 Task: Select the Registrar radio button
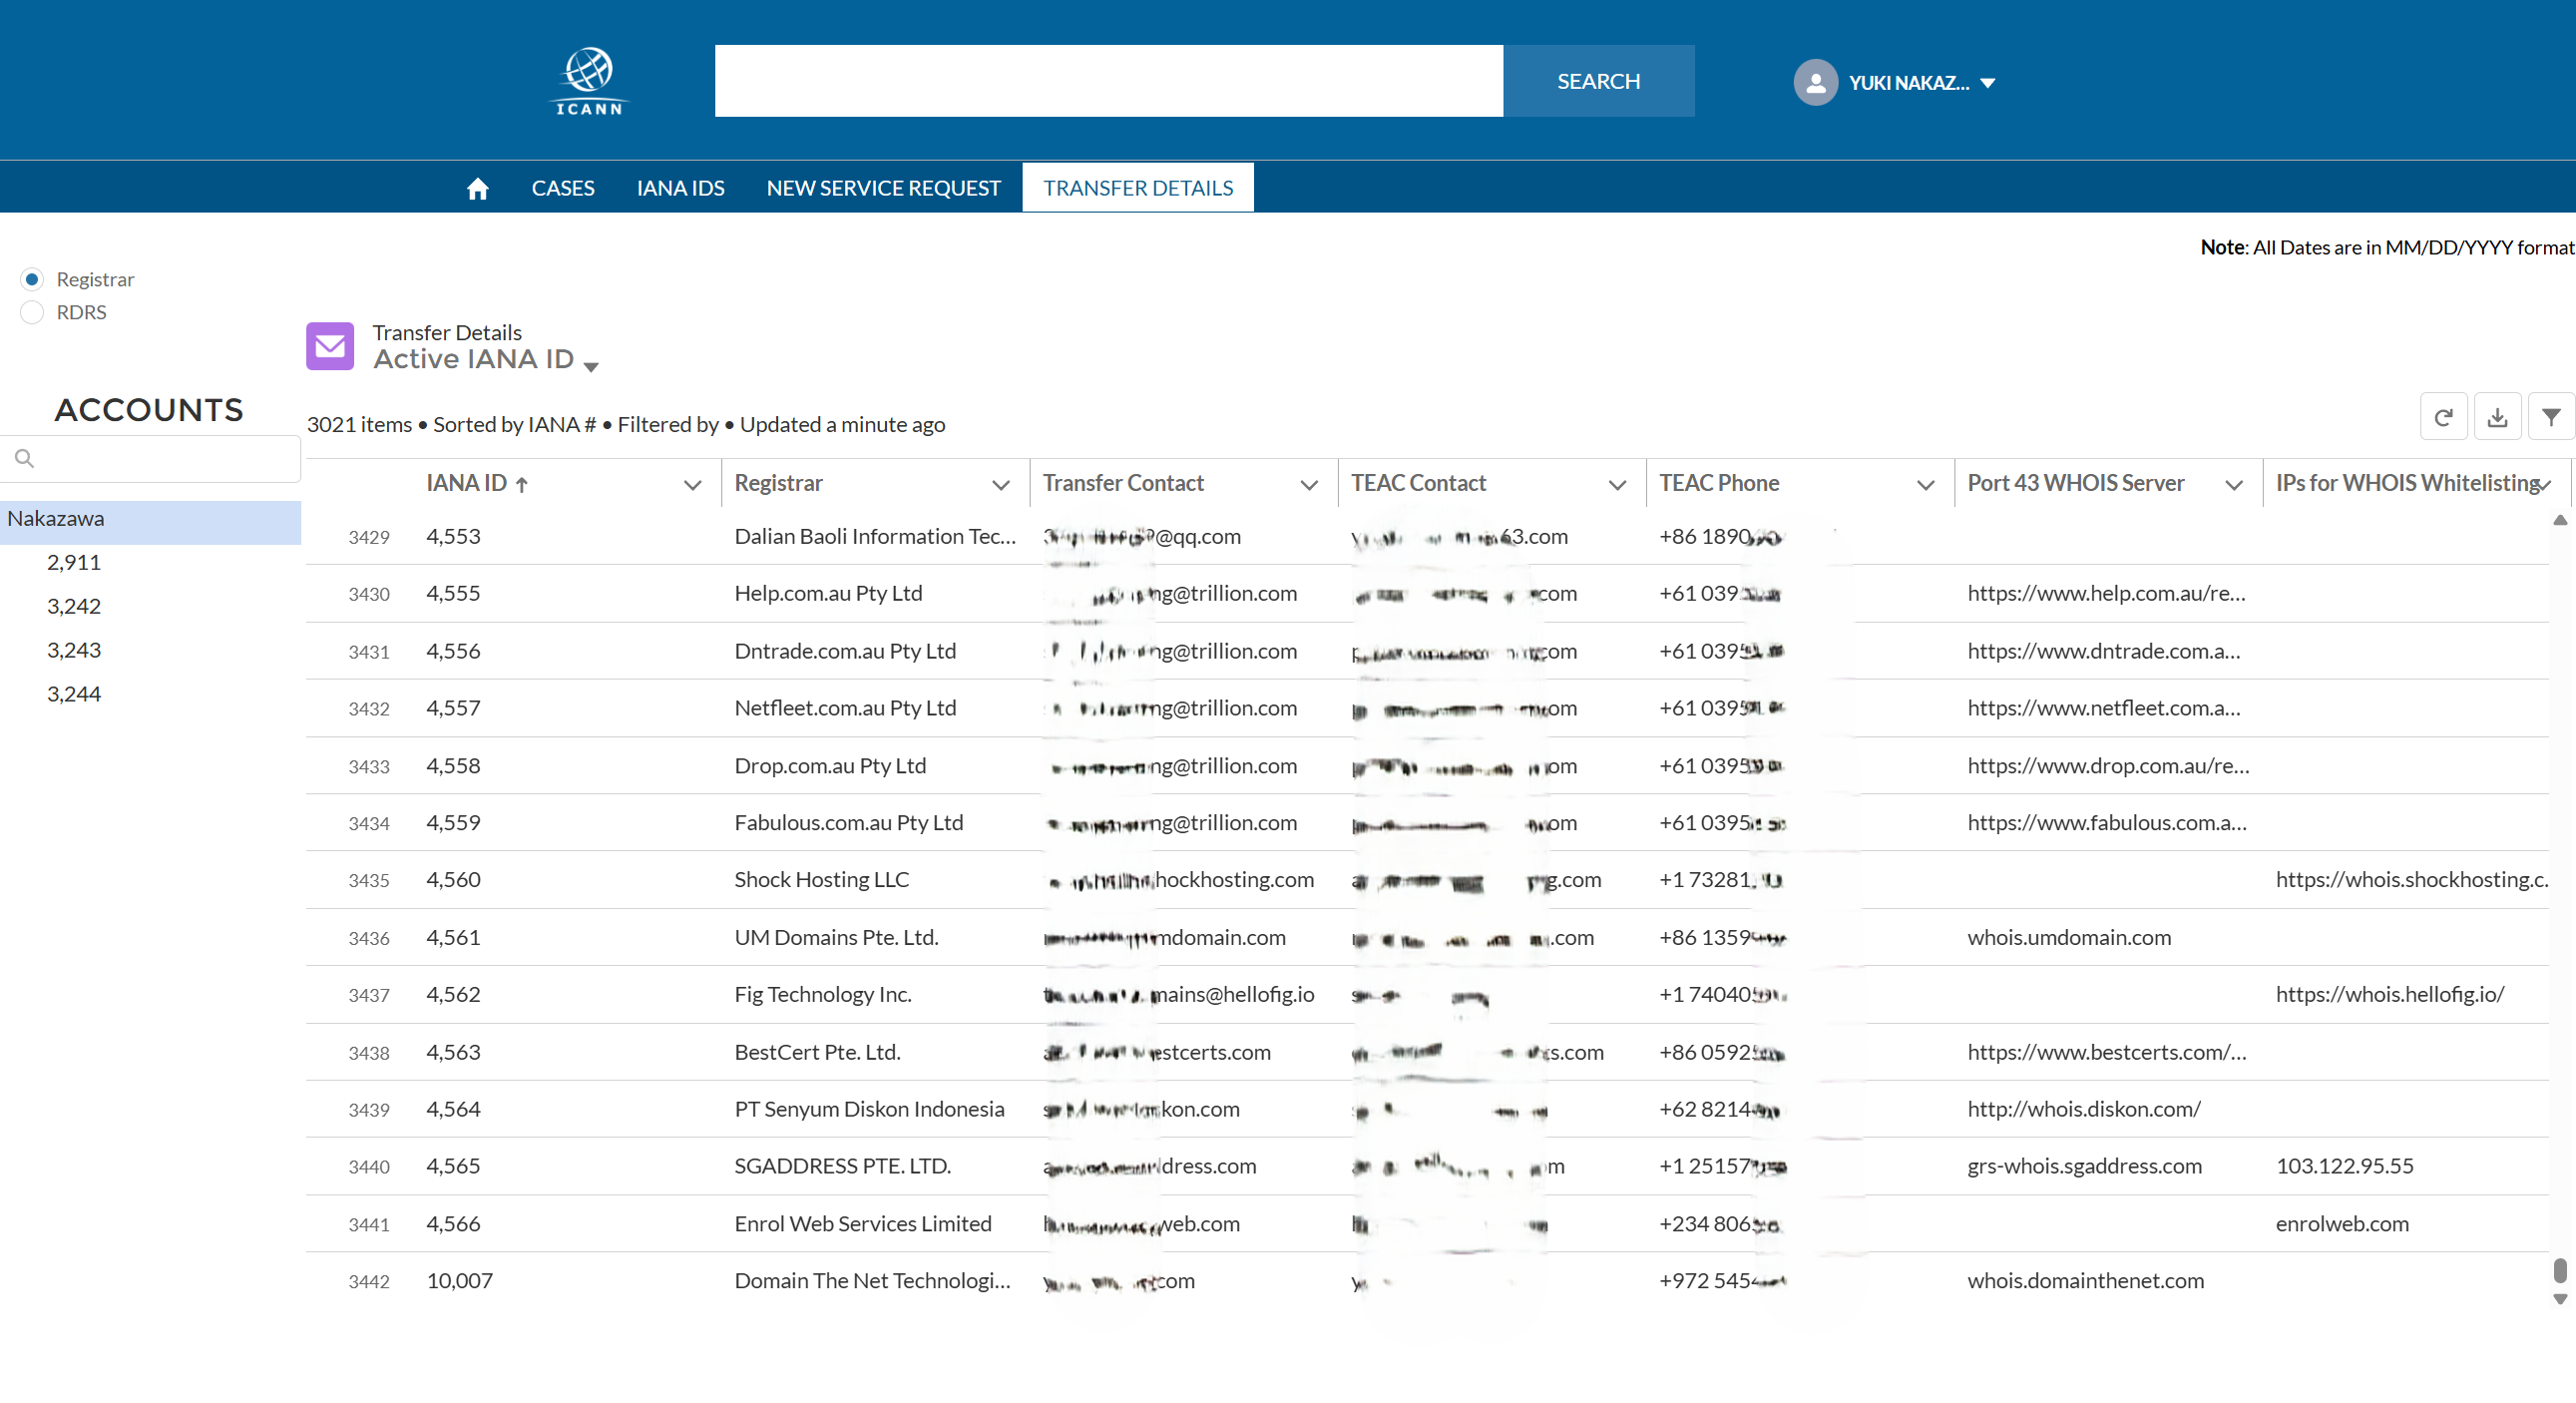[32, 279]
